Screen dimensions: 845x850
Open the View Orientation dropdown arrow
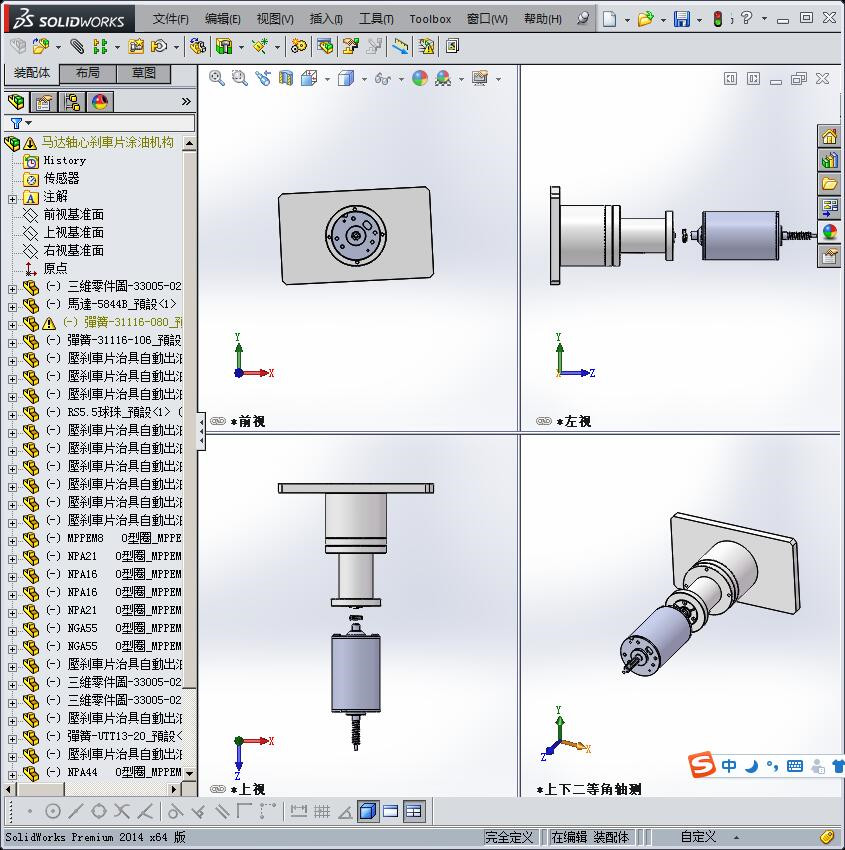point(327,79)
